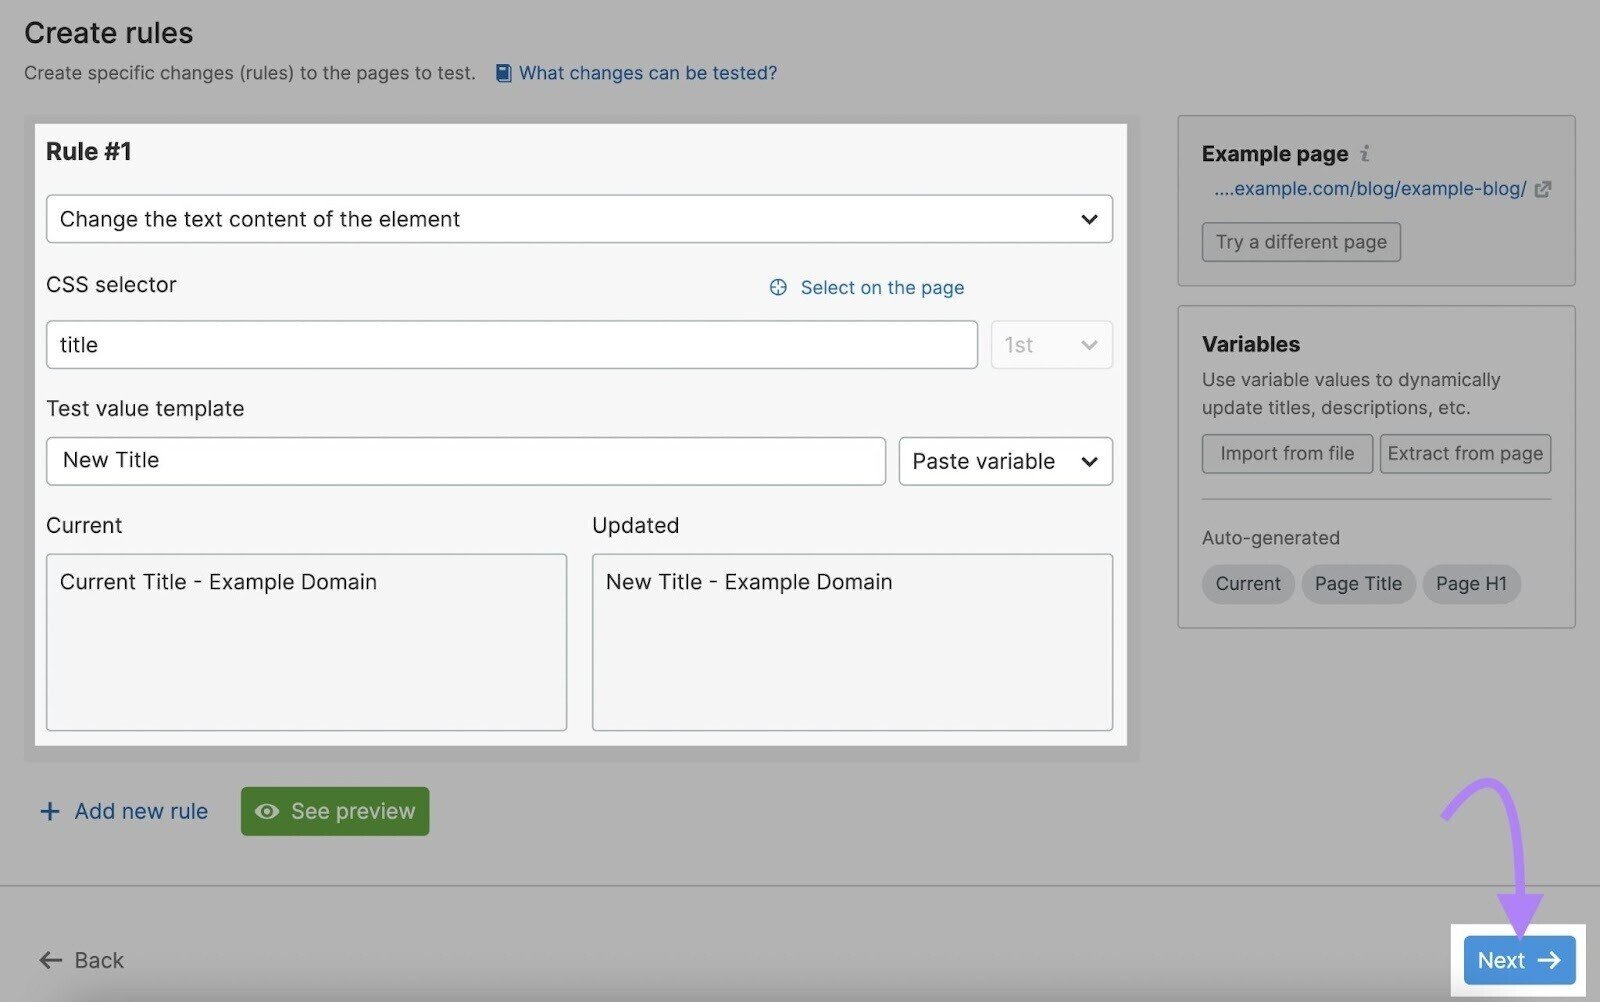Open the example.com/blog/example-blog/ link
Image resolution: width=1600 pixels, height=1002 pixels.
(1370, 189)
